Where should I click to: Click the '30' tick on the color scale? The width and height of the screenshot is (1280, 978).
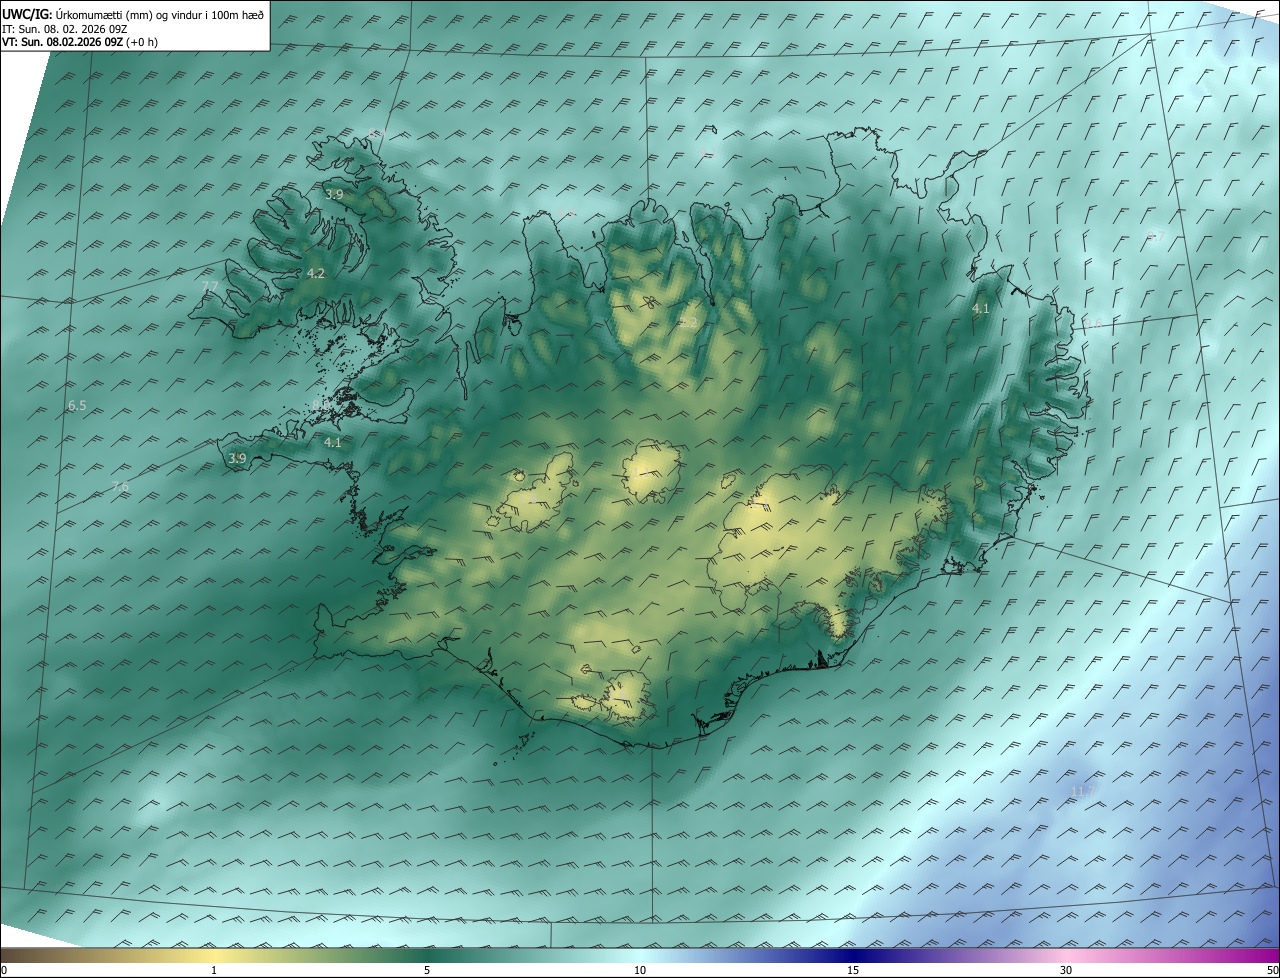coord(1066,970)
